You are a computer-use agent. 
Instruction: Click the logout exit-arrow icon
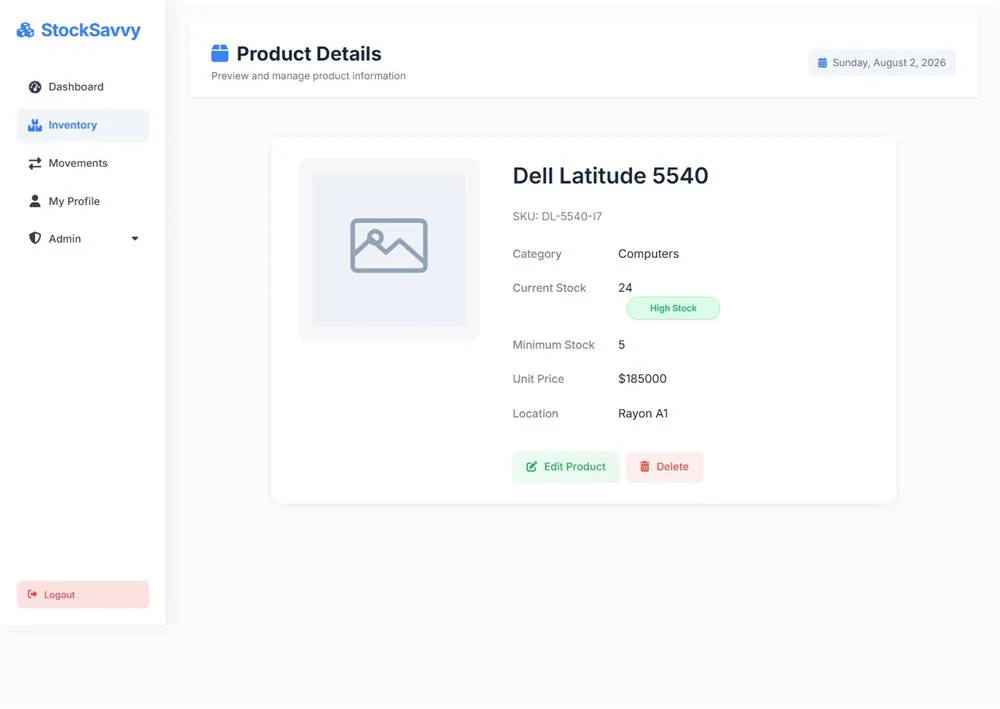(x=33, y=594)
